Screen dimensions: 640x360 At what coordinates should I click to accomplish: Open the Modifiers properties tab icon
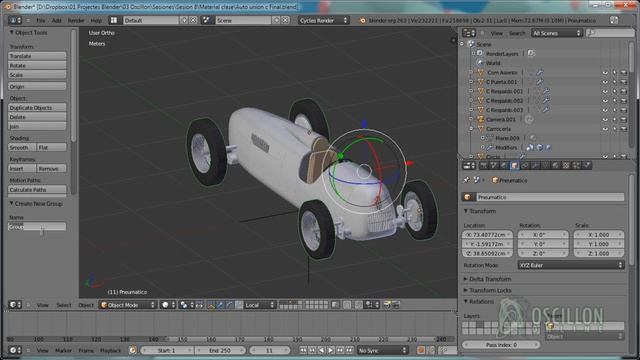point(535,165)
